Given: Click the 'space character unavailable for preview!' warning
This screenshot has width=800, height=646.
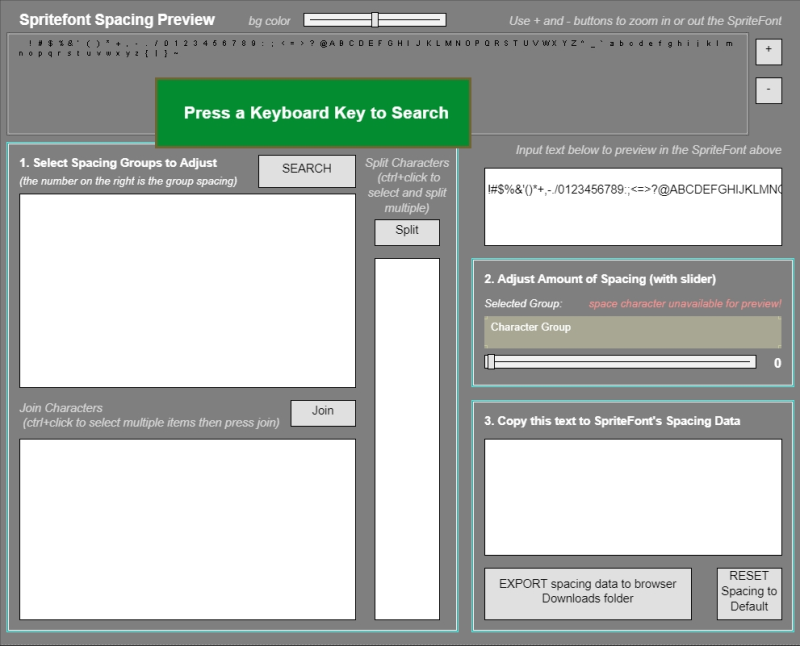Looking at the screenshot, I should pos(685,304).
